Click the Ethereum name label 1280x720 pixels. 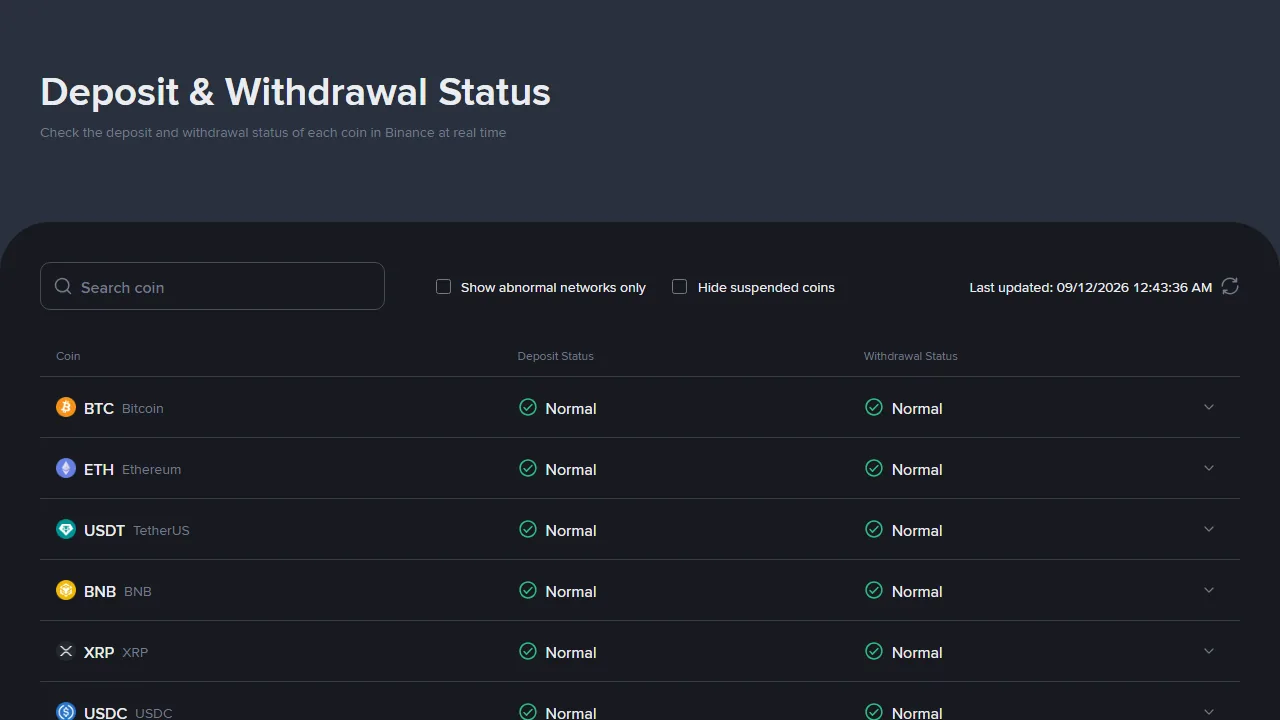click(152, 469)
